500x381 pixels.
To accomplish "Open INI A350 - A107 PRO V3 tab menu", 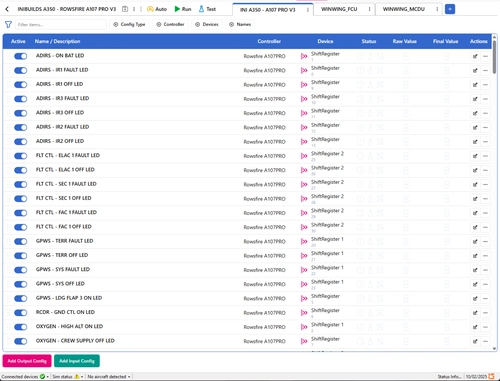I will pyautogui.click(x=307, y=10).
